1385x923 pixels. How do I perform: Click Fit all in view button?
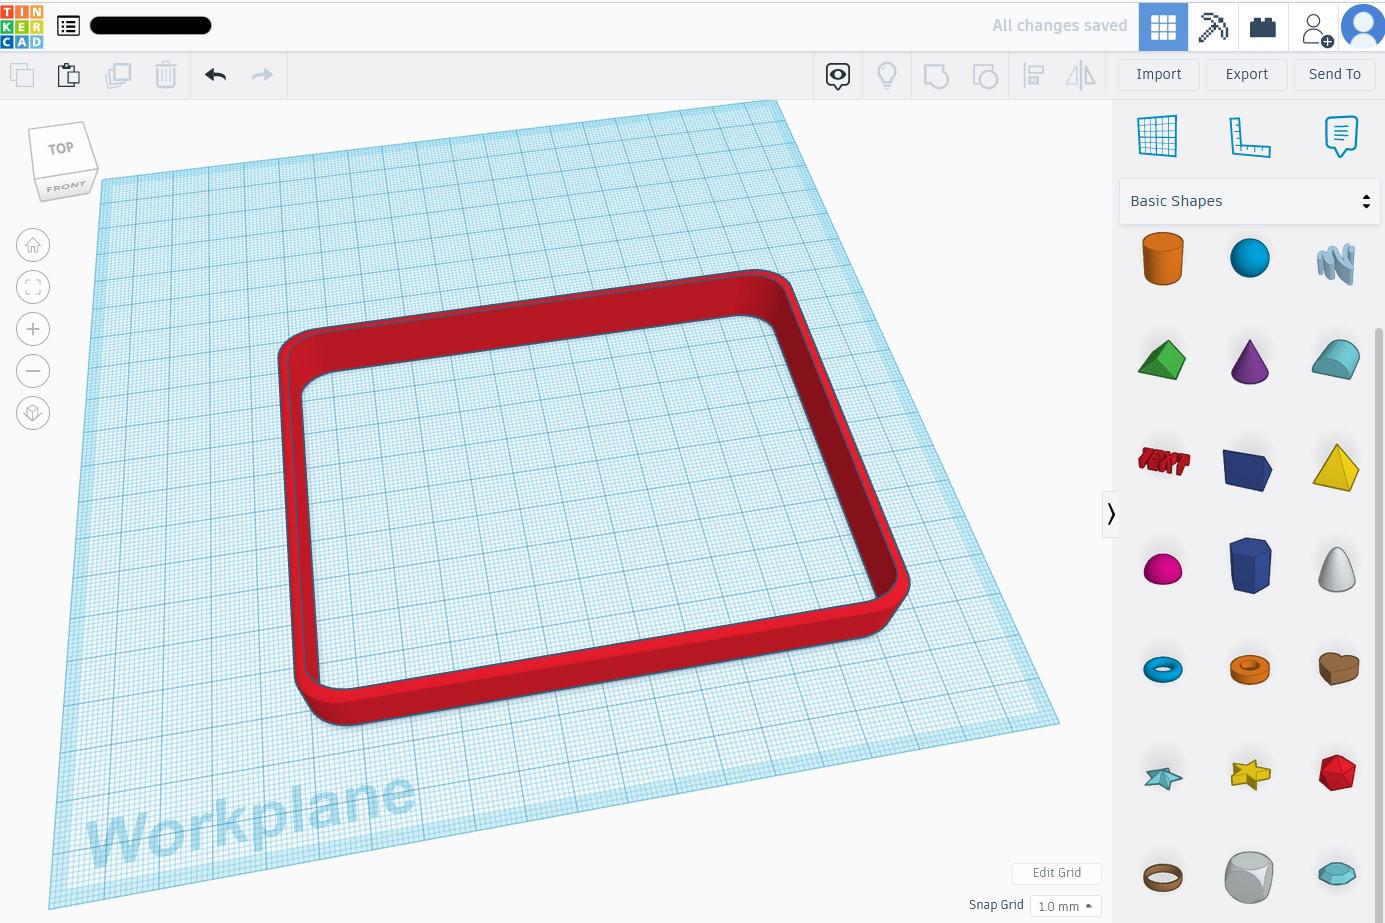33,287
